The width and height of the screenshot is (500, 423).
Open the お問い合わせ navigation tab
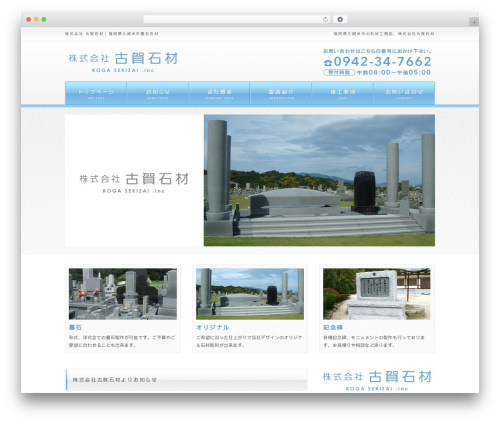pyautogui.click(x=404, y=93)
